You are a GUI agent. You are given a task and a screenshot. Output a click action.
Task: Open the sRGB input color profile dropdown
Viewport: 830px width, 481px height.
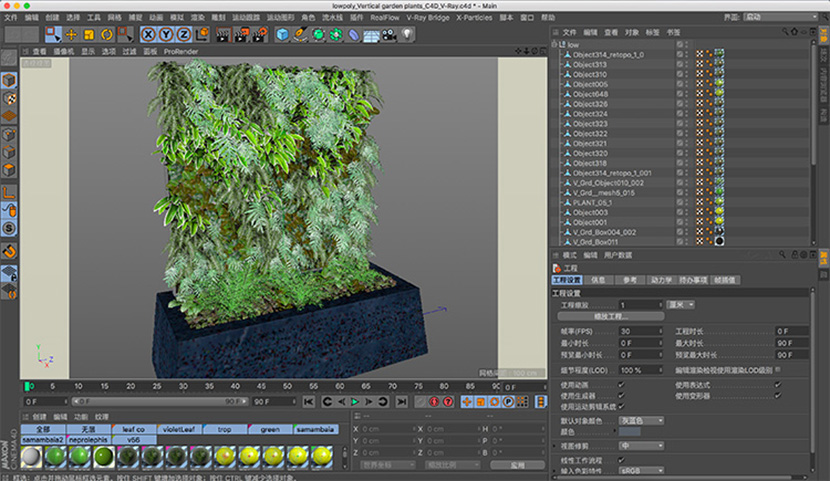pyautogui.click(x=642, y=470)
